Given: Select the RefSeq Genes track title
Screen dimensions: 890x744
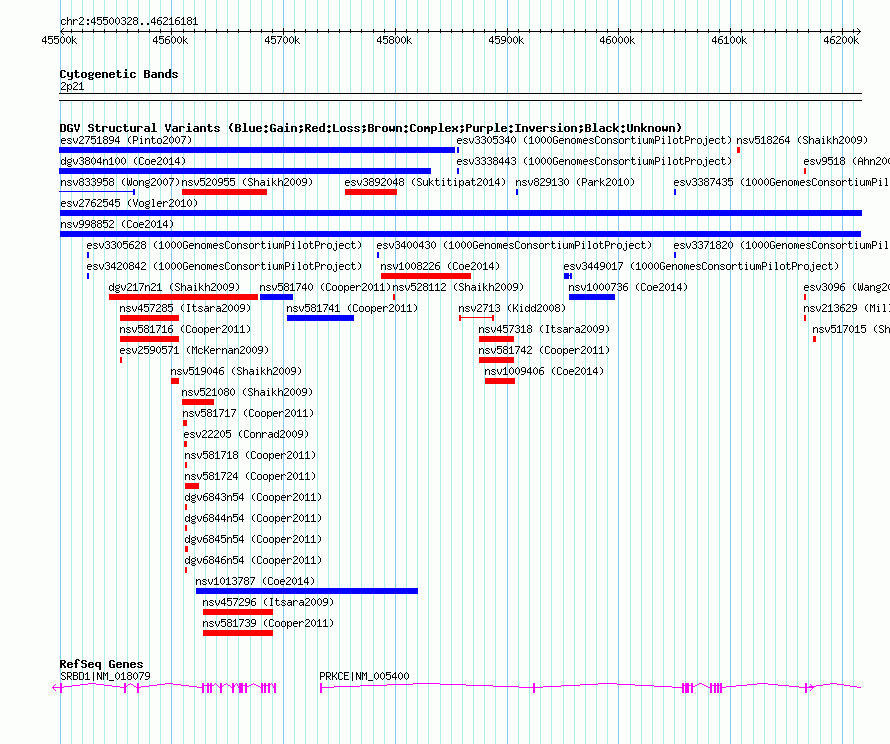Looking at the screenshot, I should [101, 664].
